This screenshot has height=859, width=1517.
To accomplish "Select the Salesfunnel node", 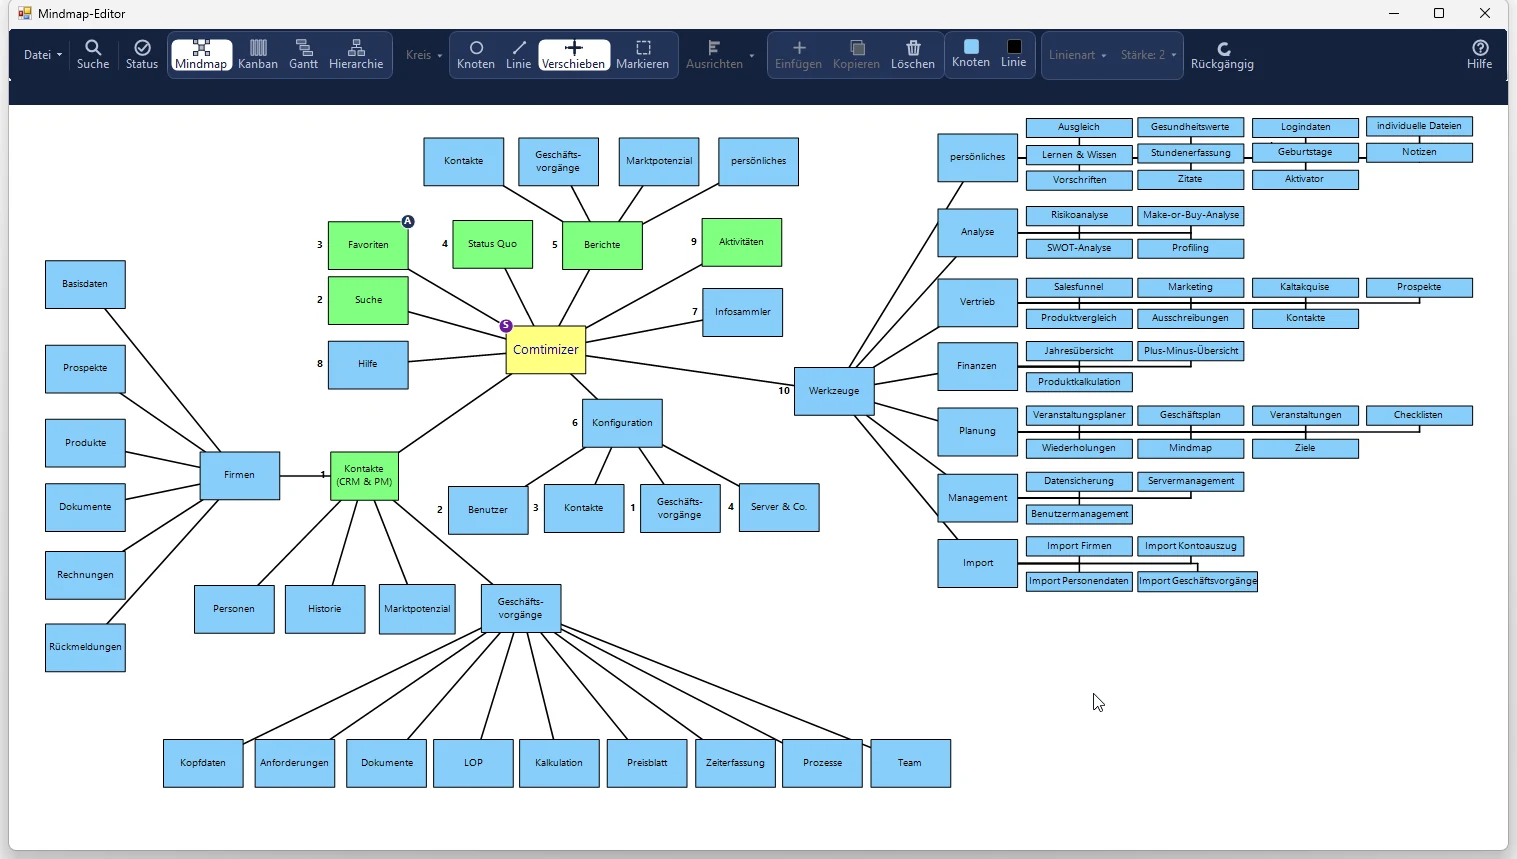I will (1079, 287).
